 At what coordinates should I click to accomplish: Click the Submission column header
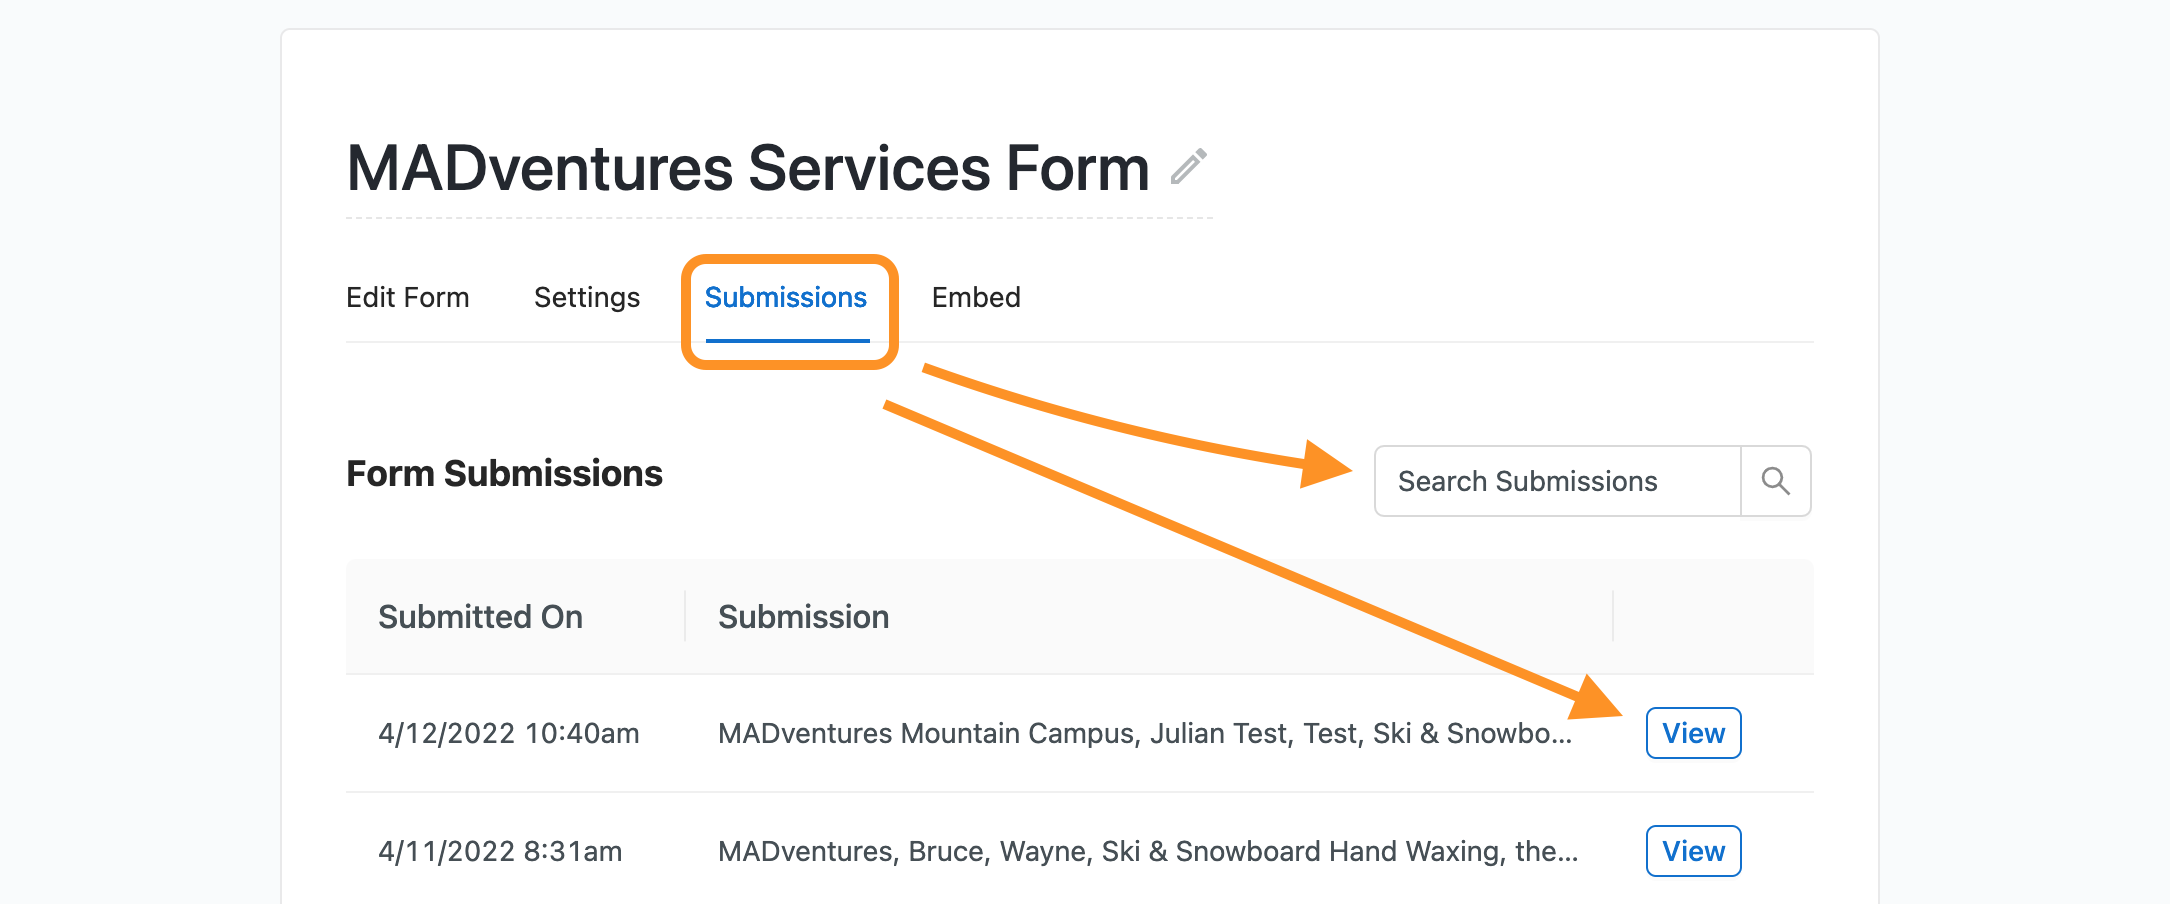(x=803, y=617)
